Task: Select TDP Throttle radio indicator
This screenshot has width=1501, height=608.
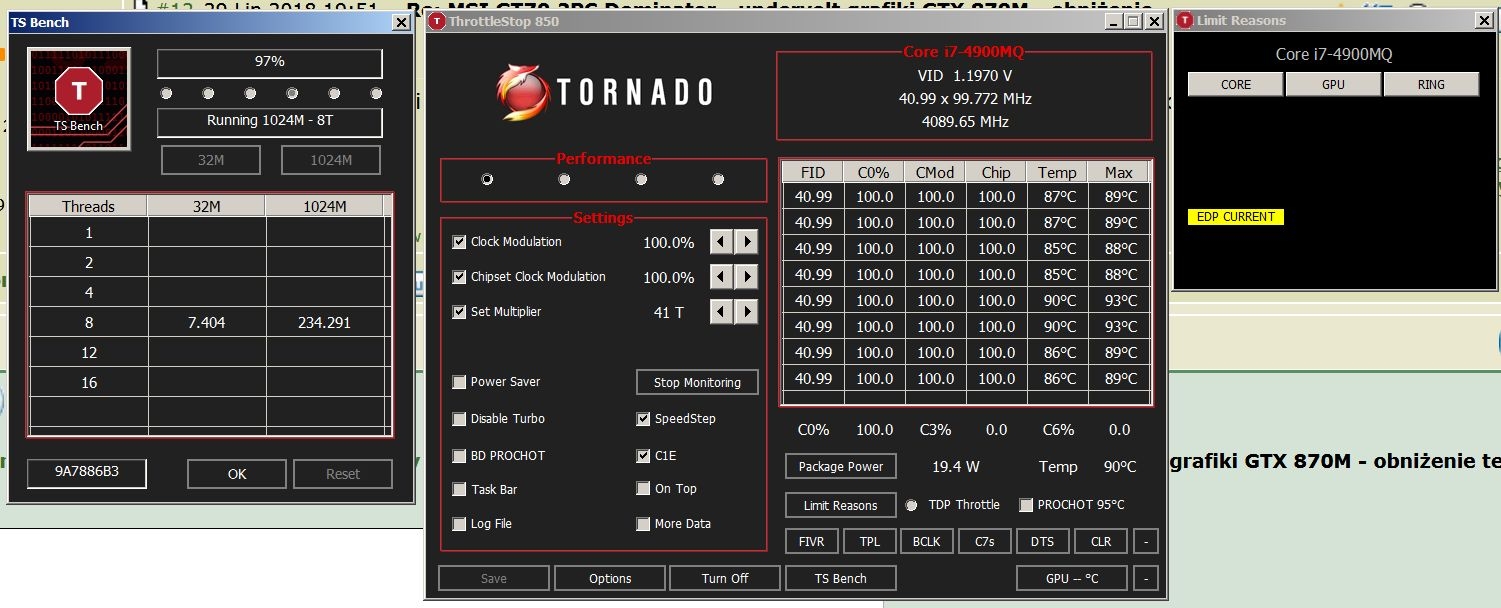Action: pos(911,505)
